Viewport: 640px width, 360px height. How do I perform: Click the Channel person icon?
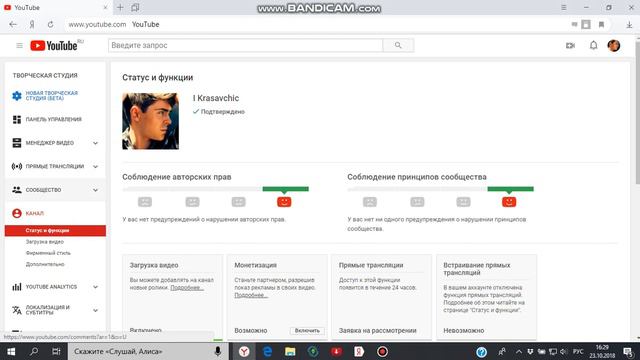(x=17, y=213)
